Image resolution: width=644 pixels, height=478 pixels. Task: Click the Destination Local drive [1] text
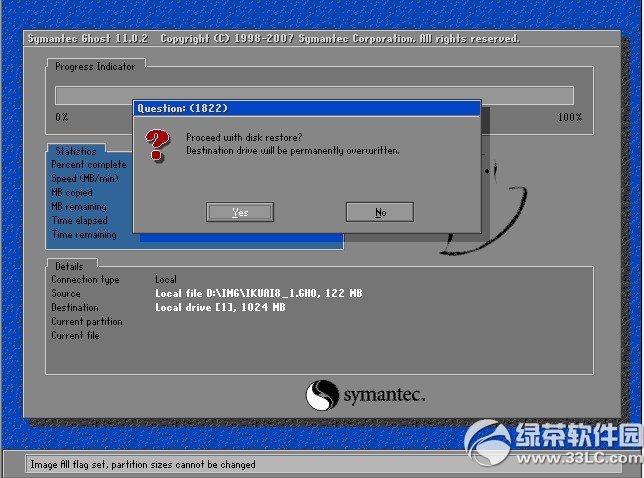[220, 308]
